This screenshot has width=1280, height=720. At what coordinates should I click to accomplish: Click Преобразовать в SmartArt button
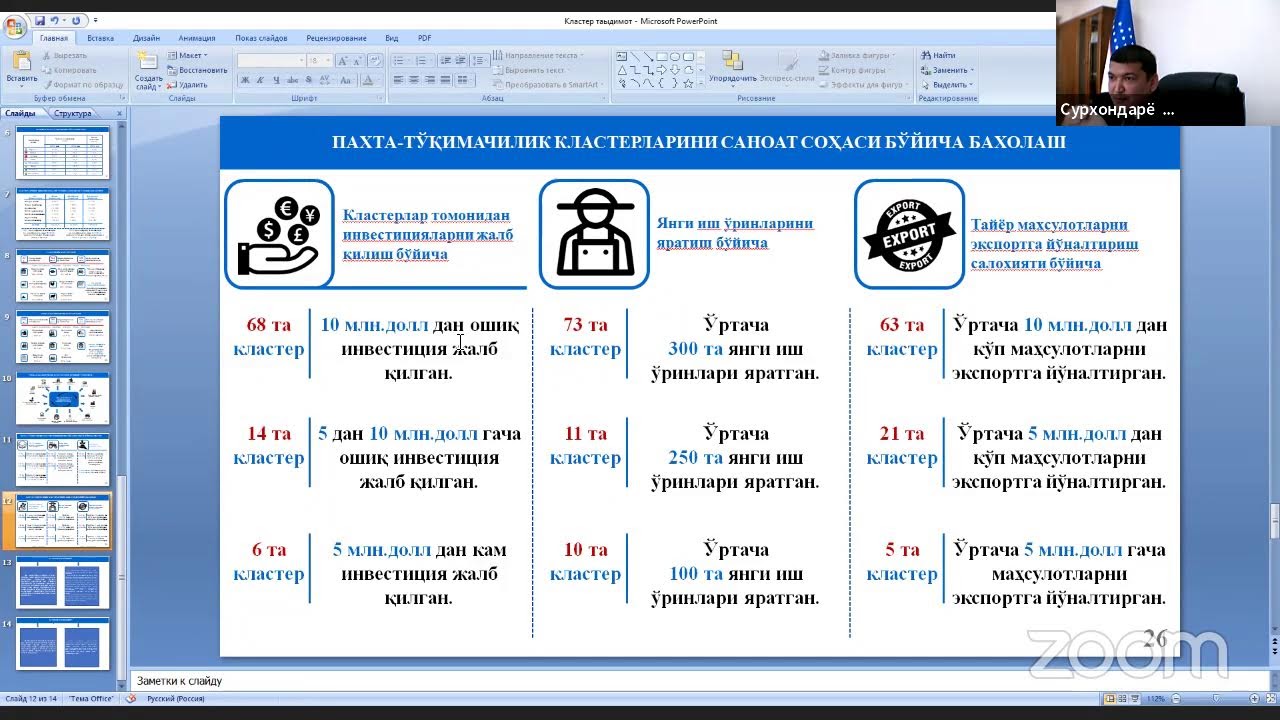pyautogui.click(x=546, y=85)
